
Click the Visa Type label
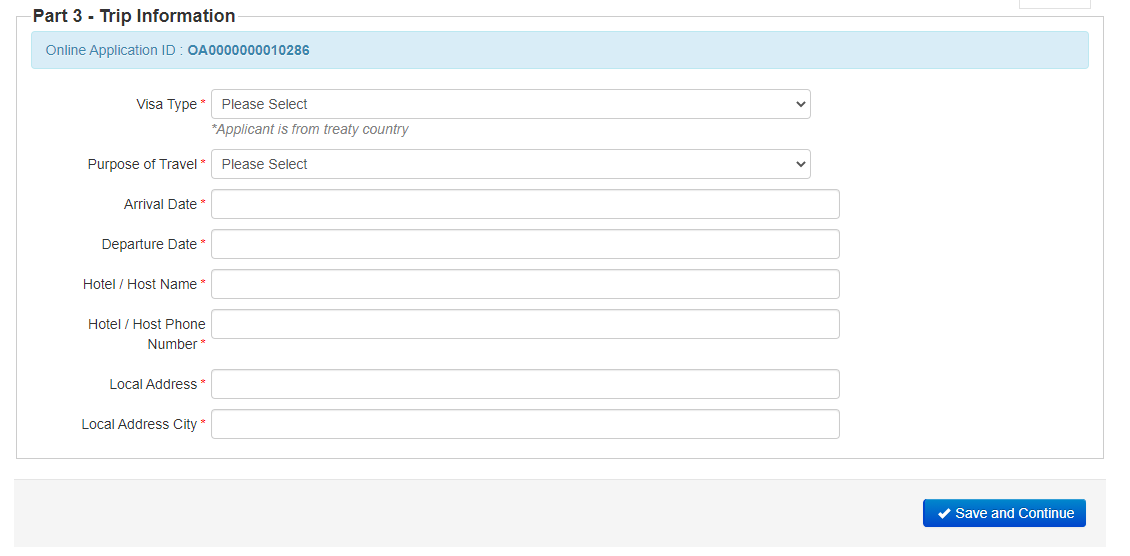click(166, 104)
